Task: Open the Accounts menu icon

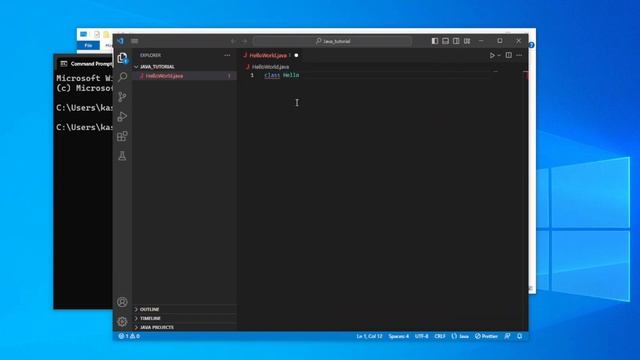Action: coord(122,302)
